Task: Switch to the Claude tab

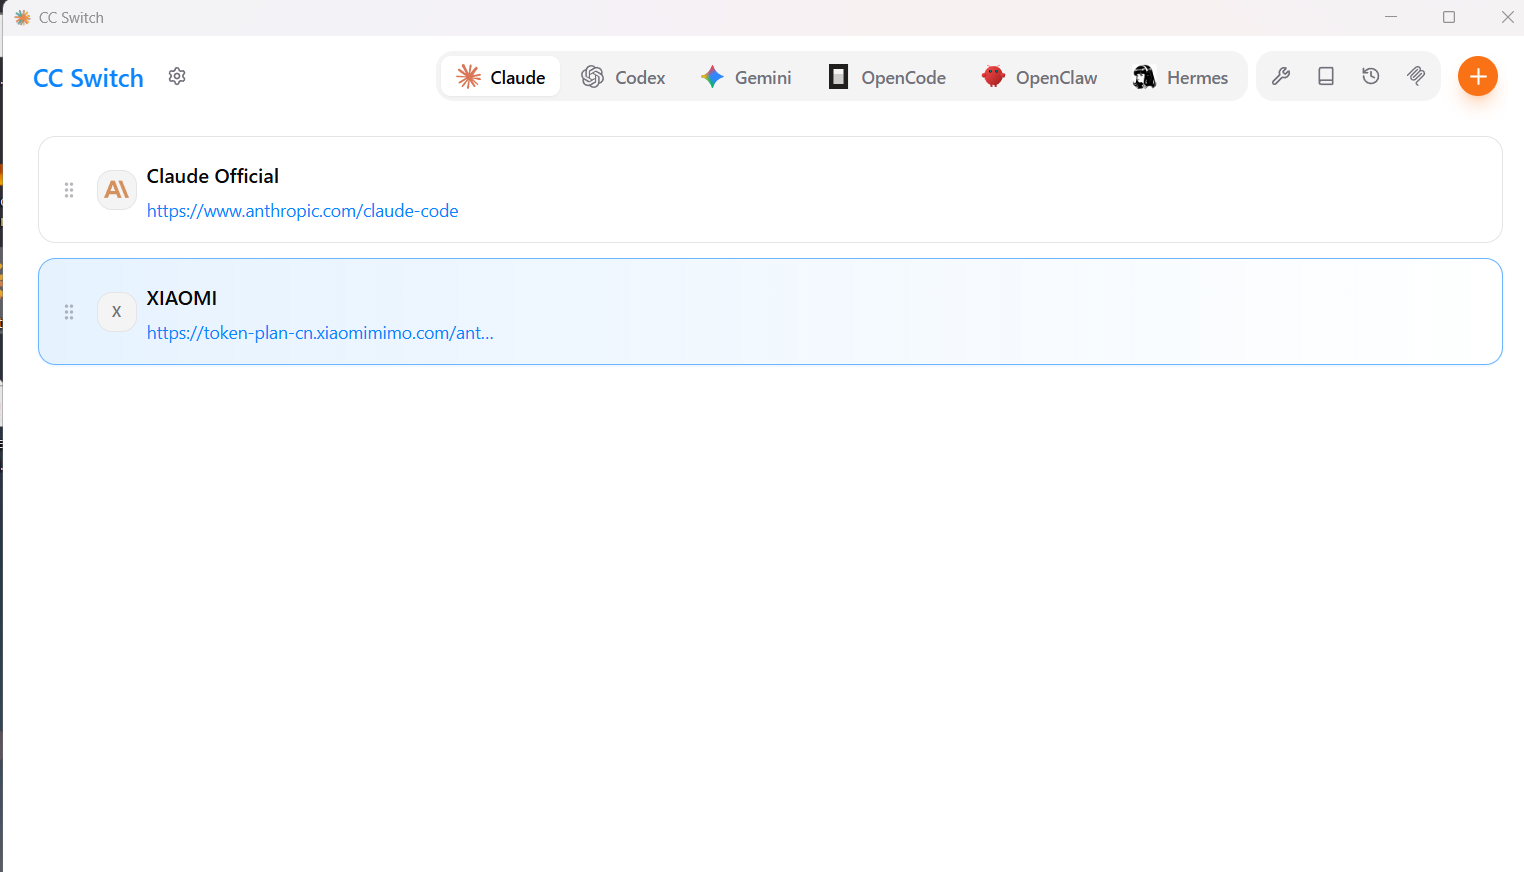Action: 501,77
